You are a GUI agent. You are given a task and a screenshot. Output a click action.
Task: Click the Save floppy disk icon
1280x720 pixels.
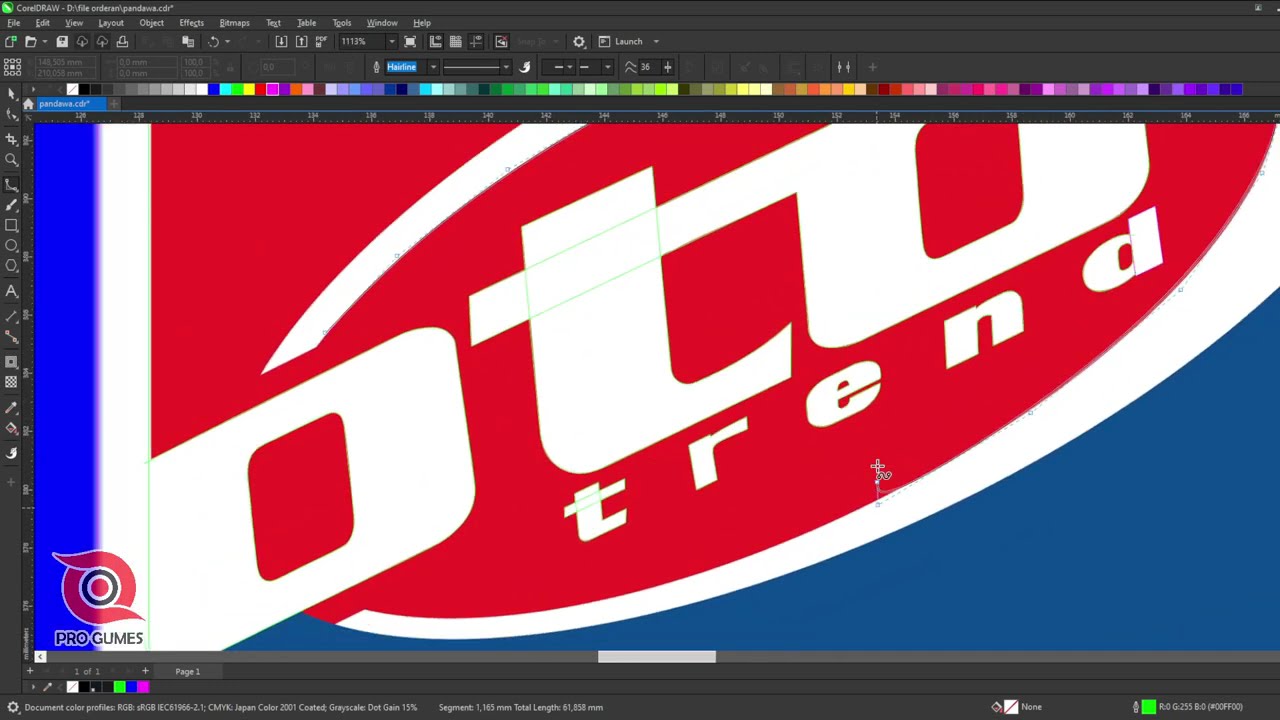pyautogui.click(x=62, y=41)
